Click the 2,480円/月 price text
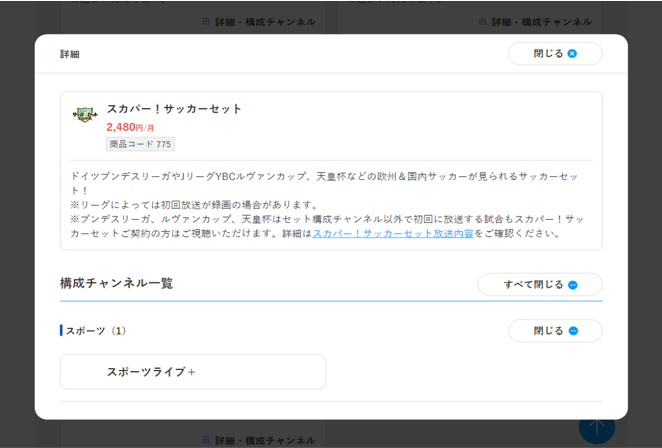 click(x=130, y=127)
